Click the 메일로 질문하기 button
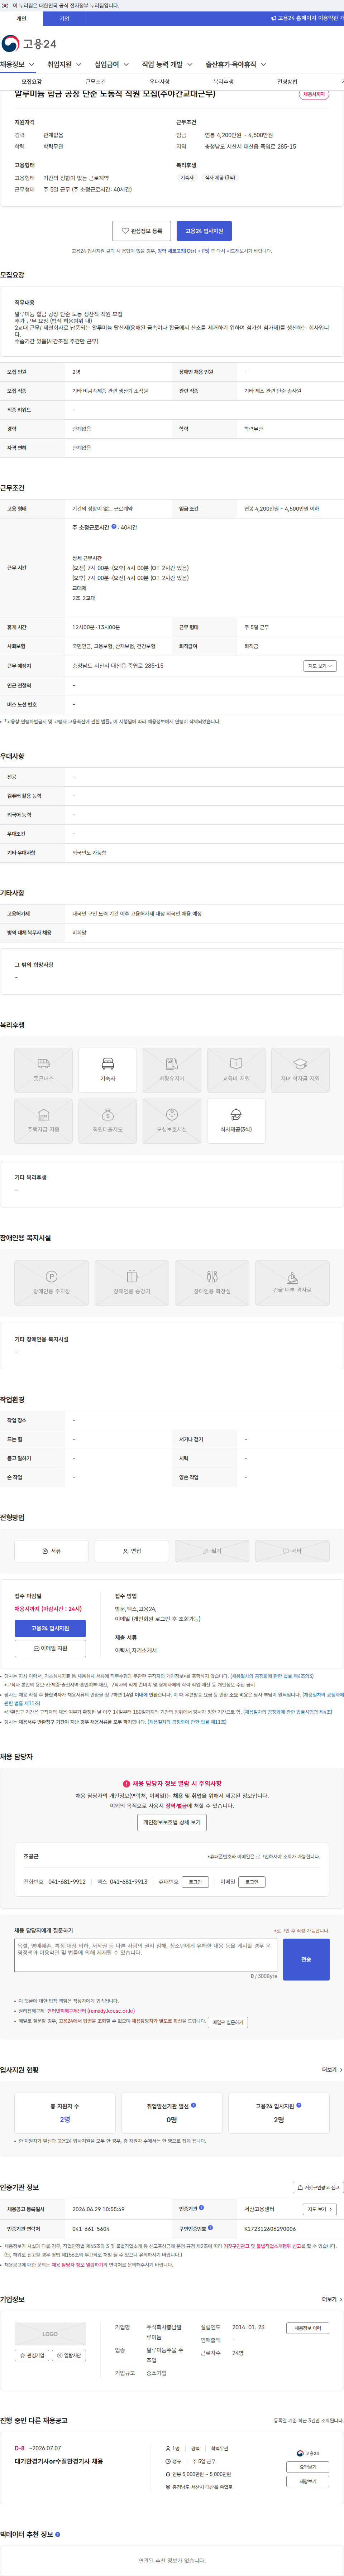Screen dimensions: 344x2576 point(228,2022)
